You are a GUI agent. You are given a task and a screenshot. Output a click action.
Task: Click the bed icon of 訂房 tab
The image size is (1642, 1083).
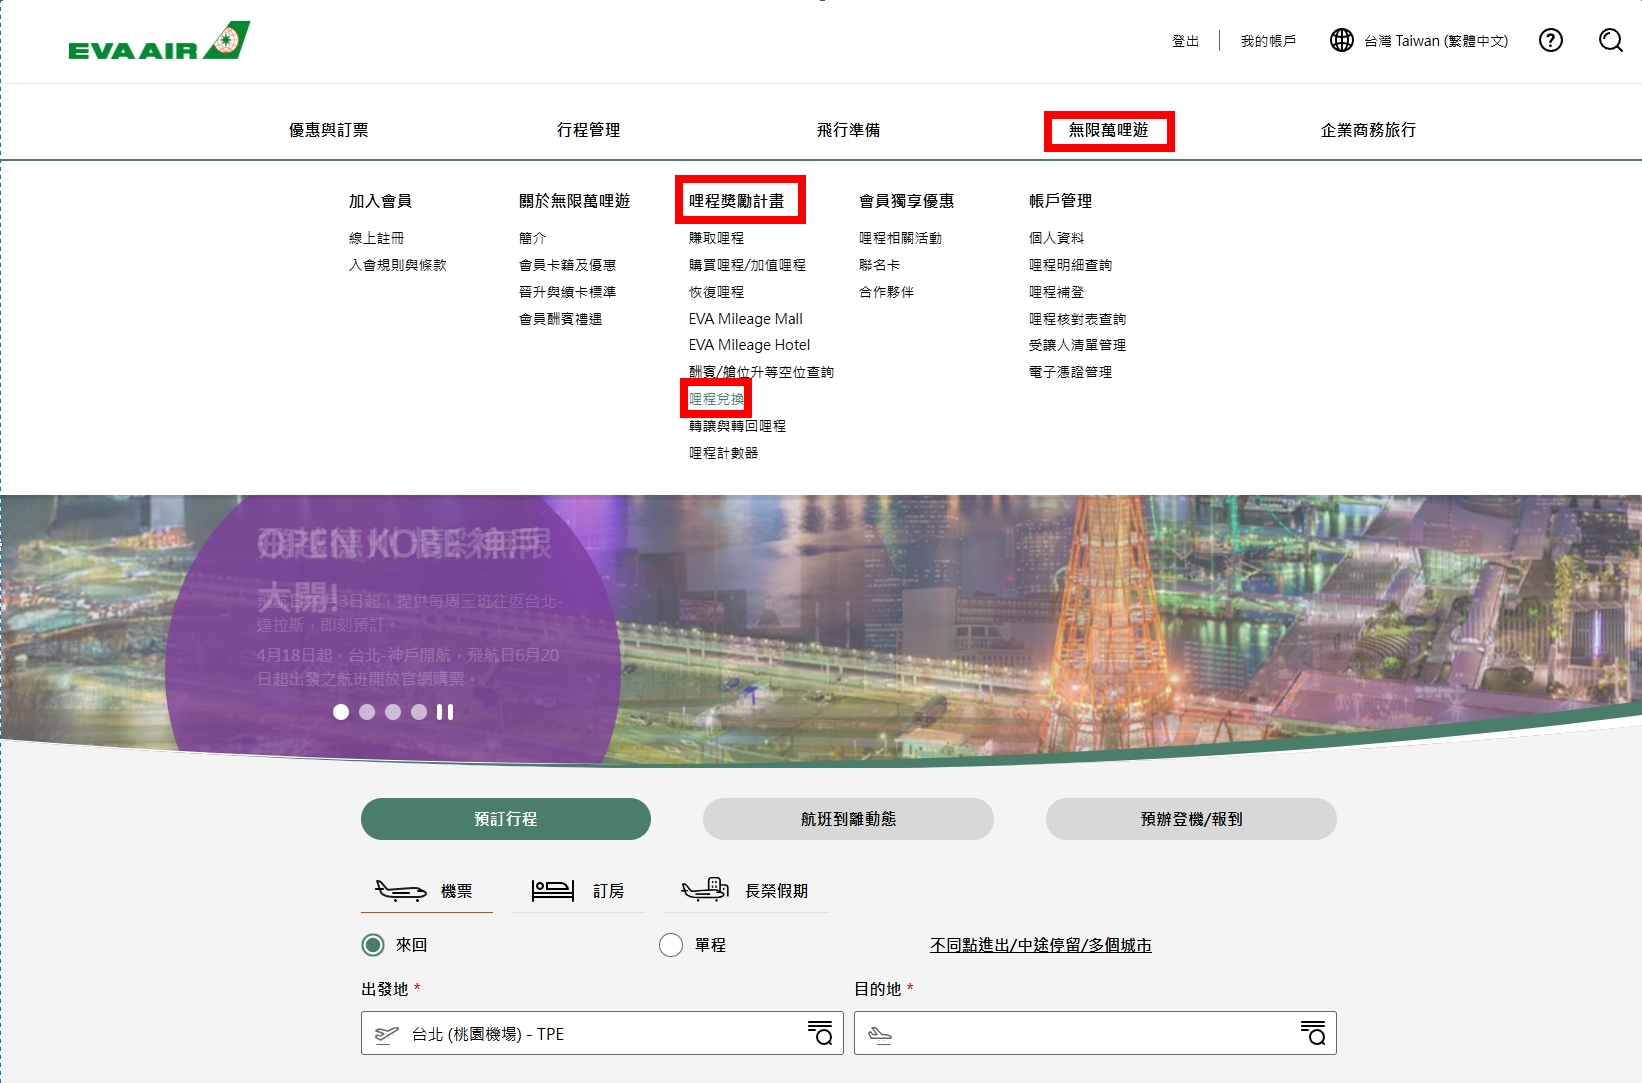pyautogui.click(x=552, y=890)
